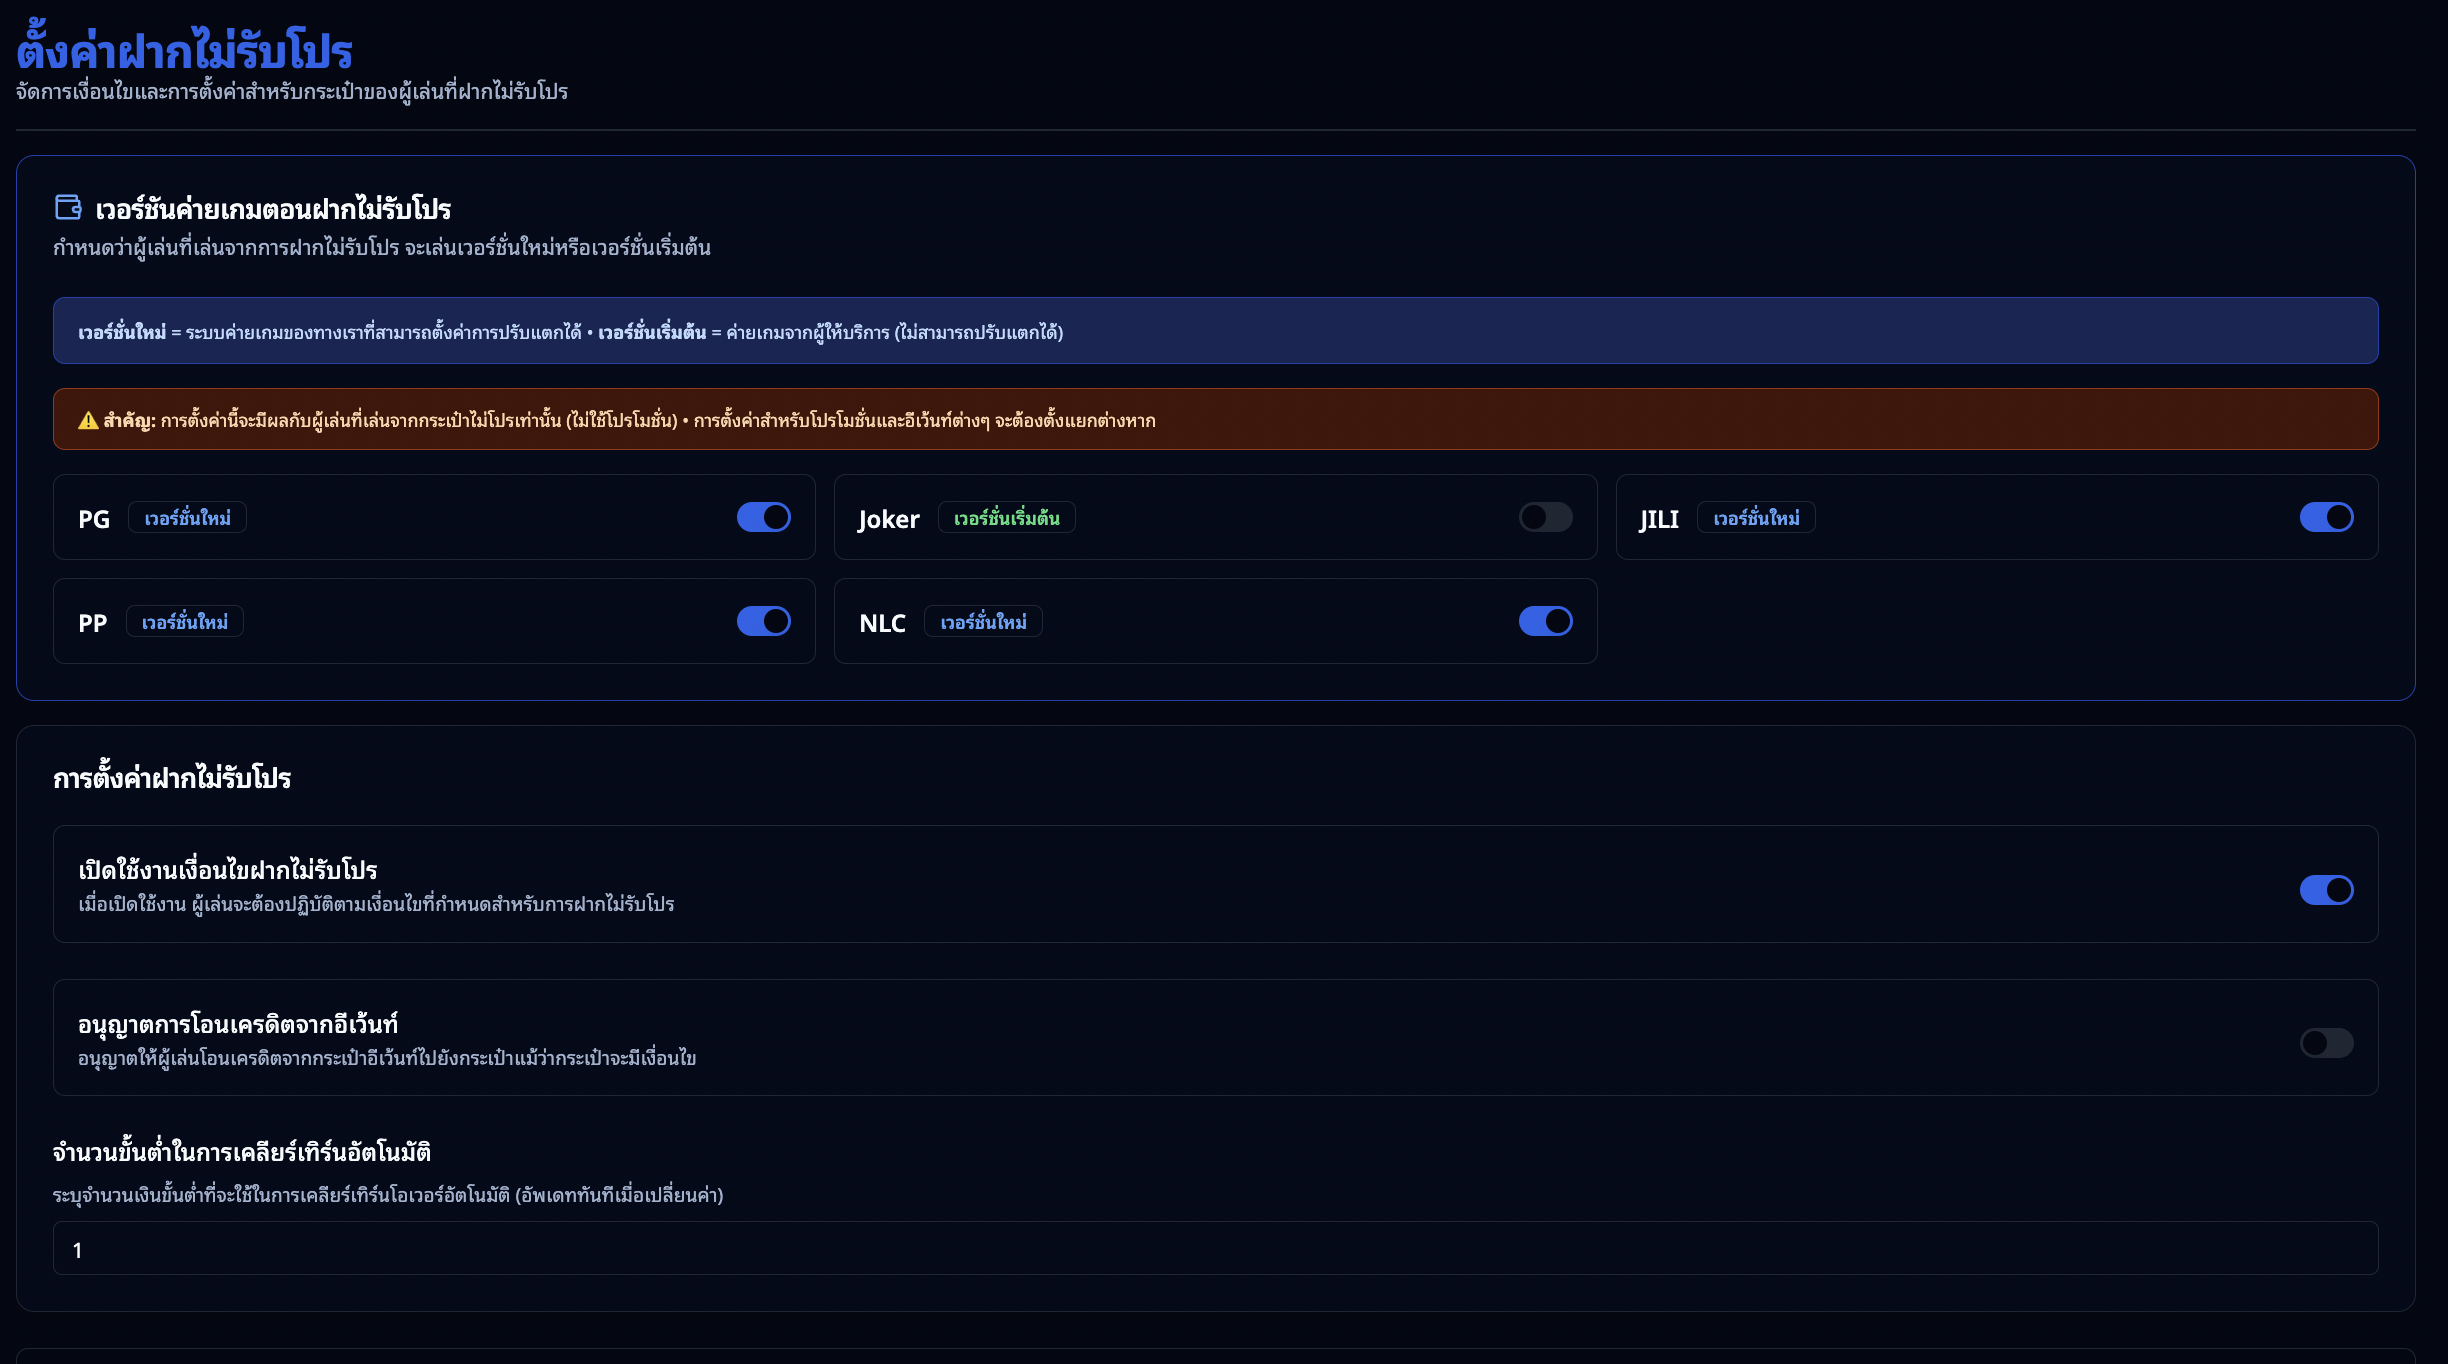Viewport: 2448px width, 1364px height.
Task: Enable อนุญาตการโอนเครดิตจากอีเว้นท์ toggle
Action: coord(2326,1043)
